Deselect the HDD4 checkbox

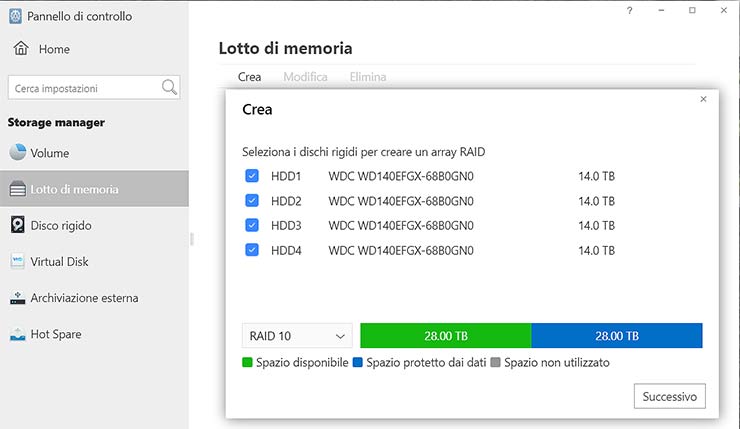251,250
